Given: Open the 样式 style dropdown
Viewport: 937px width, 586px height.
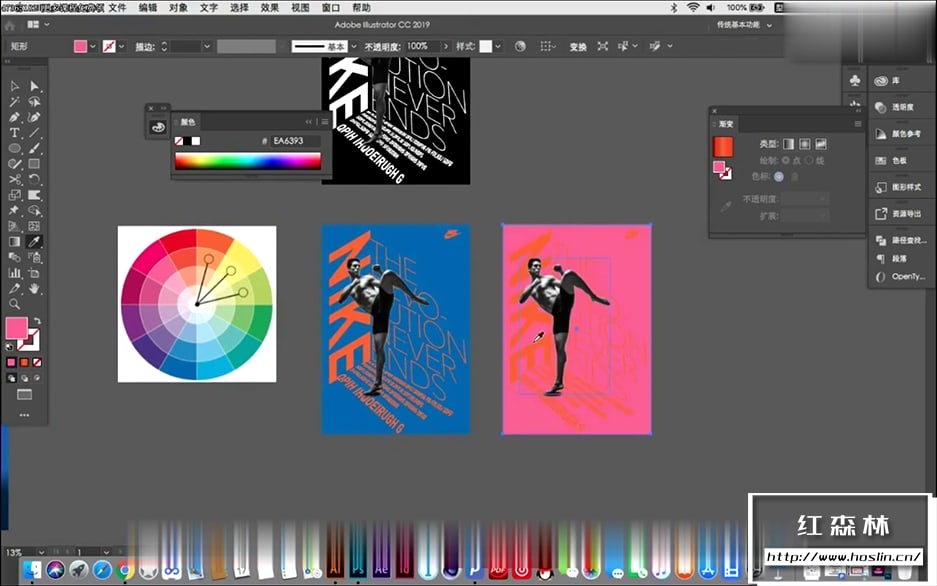Looking at the screenshot, I should click(498, 46).
